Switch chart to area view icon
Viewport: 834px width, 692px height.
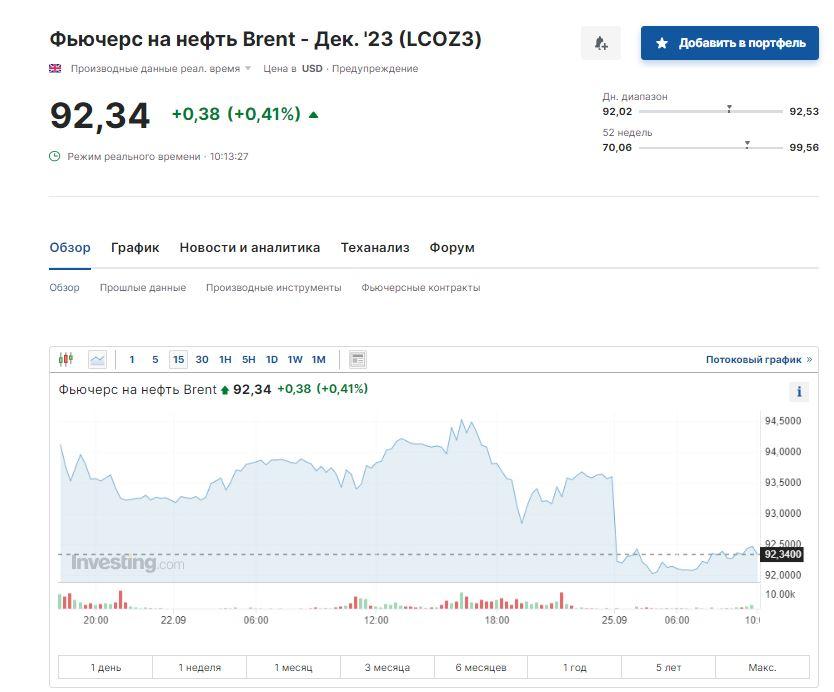click(x=97, y=359)
